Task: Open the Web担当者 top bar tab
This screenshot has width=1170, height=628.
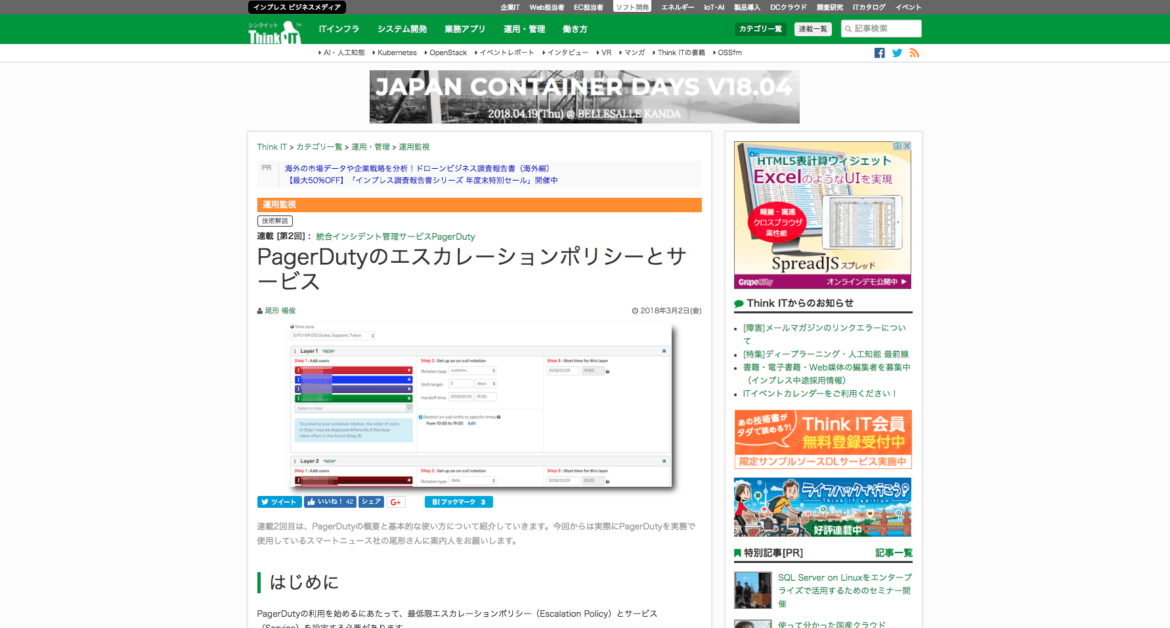Action: pyautogui.click(x=547, y=7)
